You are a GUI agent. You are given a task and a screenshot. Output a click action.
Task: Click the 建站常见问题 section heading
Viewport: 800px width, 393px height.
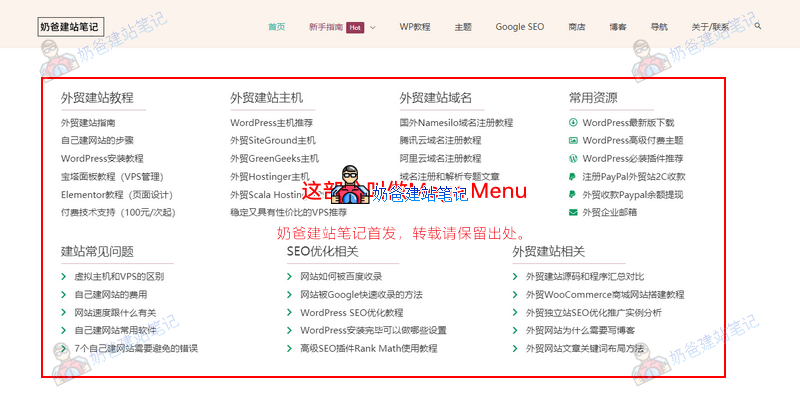click(97, 251)
